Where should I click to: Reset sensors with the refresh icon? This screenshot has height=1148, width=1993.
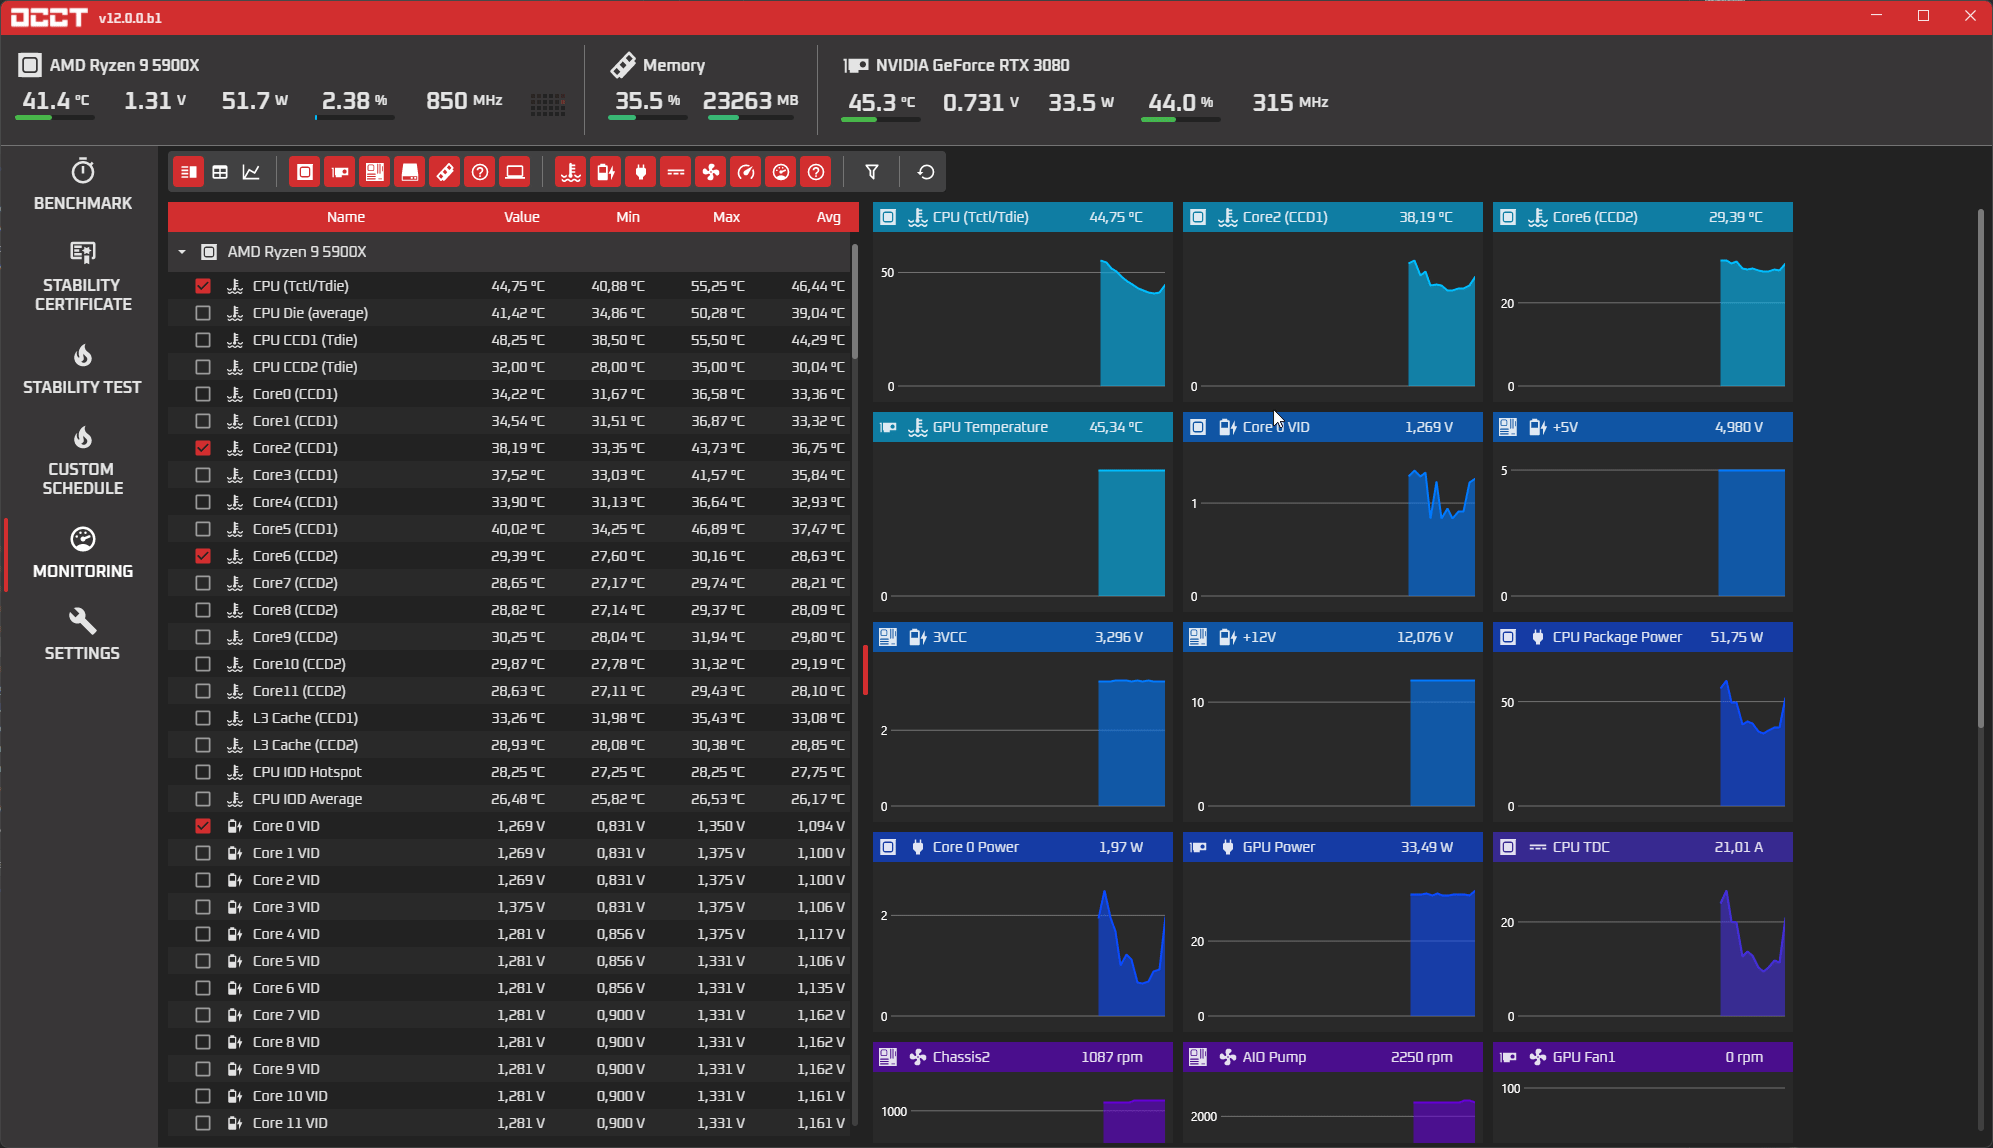[x=924, y=171]
